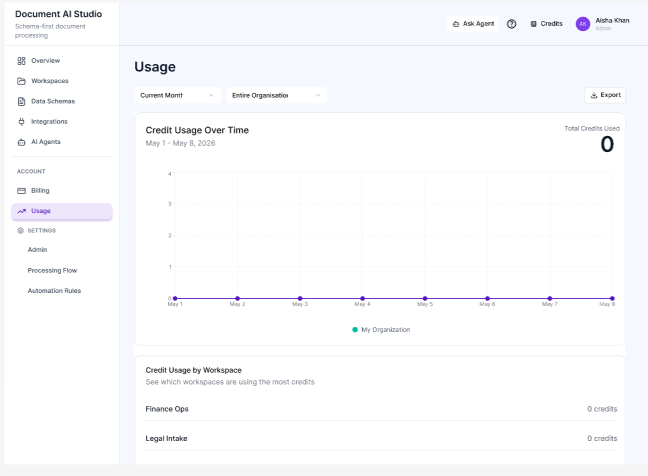Click the Export download icon
The width and height of the screenshot is (648, 476).
(594, 95)
